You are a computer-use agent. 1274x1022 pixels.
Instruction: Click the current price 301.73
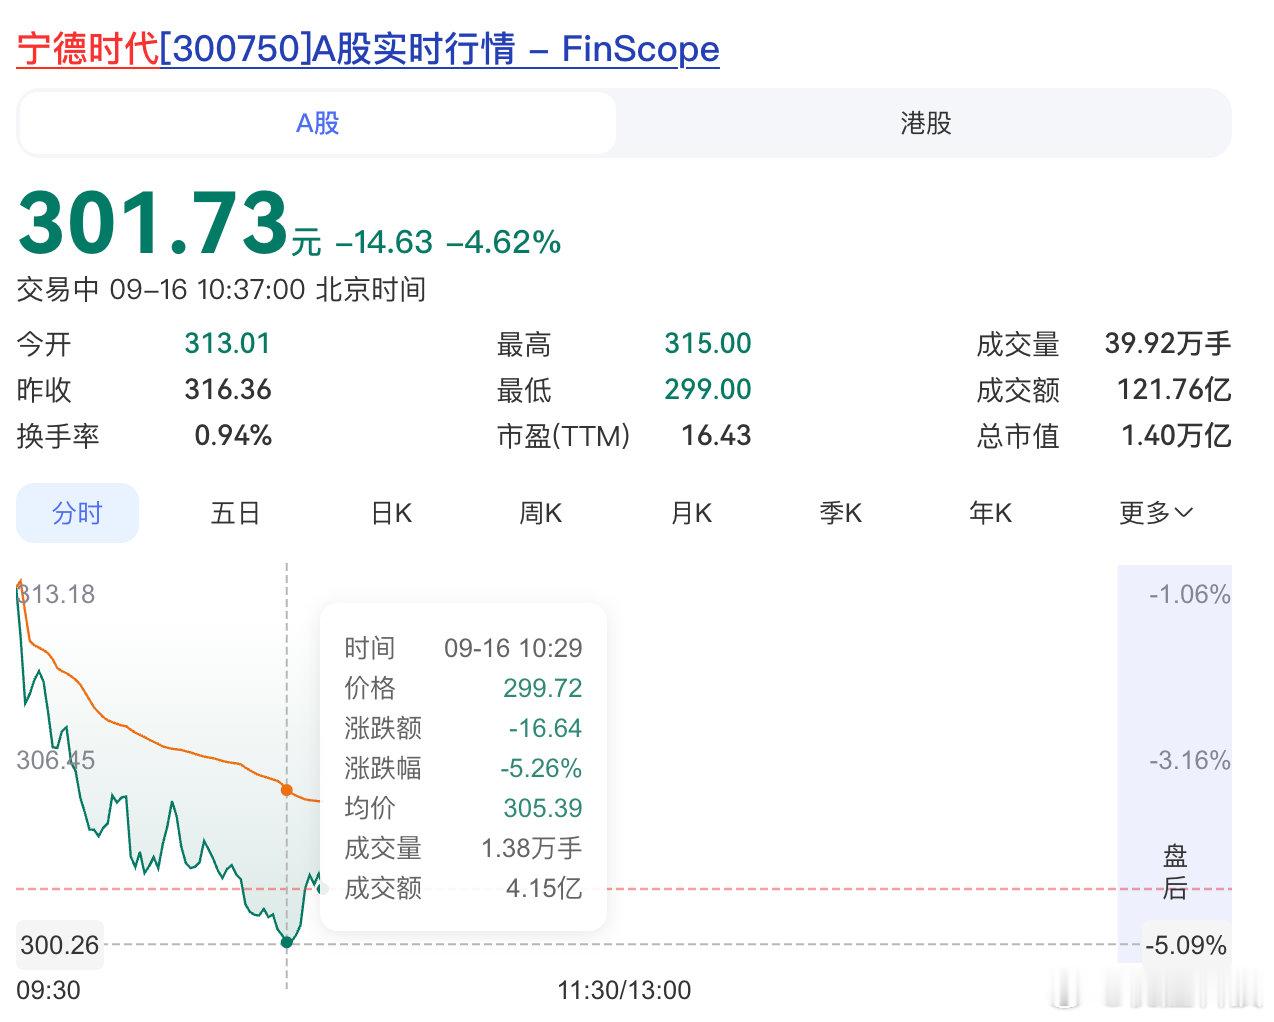pyautogui.click(x=154, y=222)
